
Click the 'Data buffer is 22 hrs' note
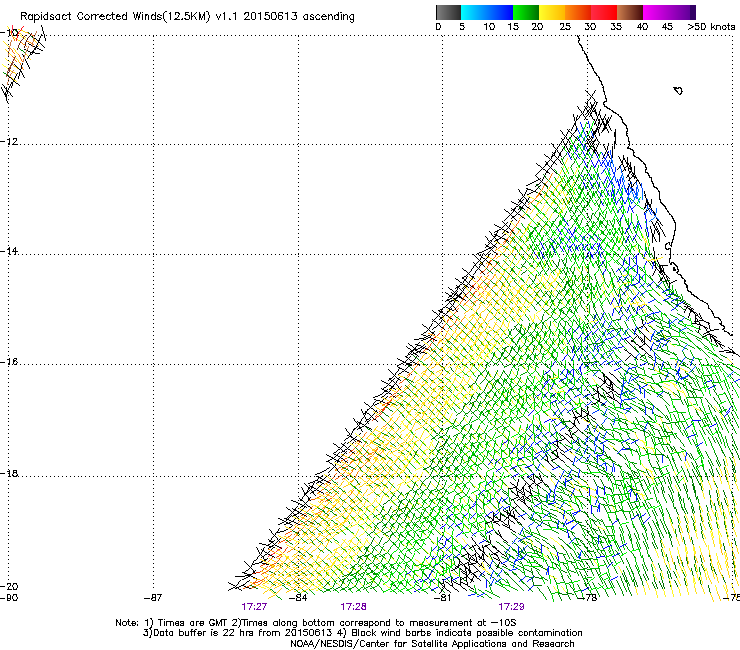point(362,633)
